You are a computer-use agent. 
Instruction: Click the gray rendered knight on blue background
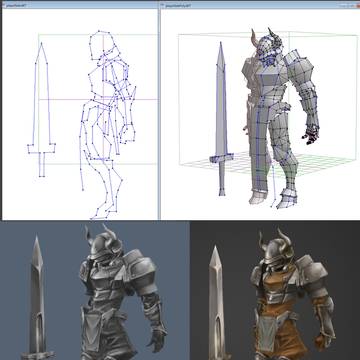click(x=123, y=292)
